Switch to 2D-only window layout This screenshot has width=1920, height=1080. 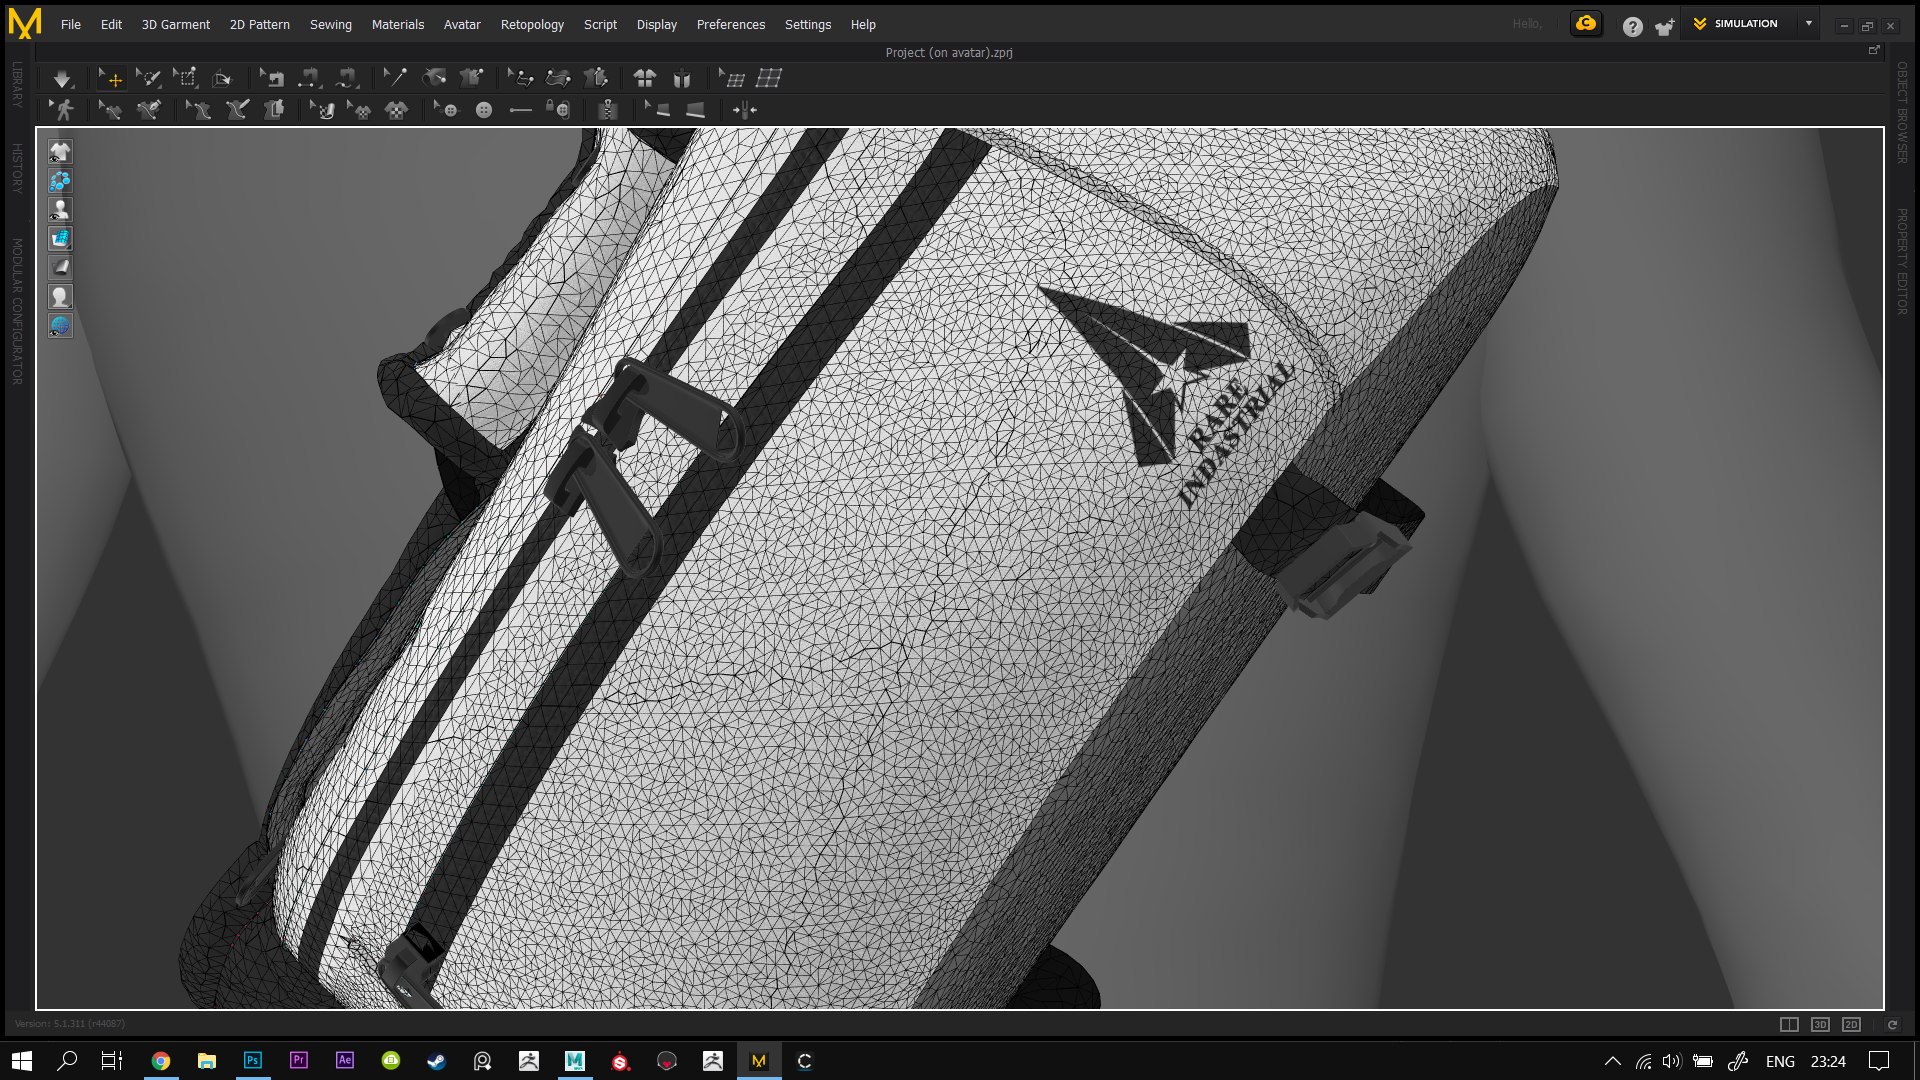(x=1851, y=1024)
